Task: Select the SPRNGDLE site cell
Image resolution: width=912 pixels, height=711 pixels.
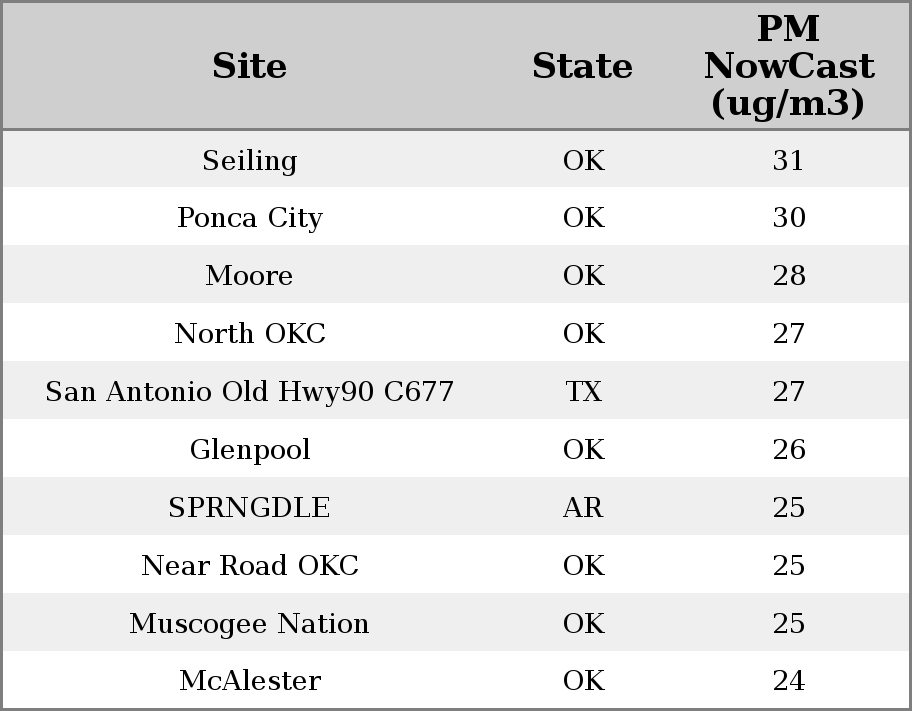Action: click(249, 507)
